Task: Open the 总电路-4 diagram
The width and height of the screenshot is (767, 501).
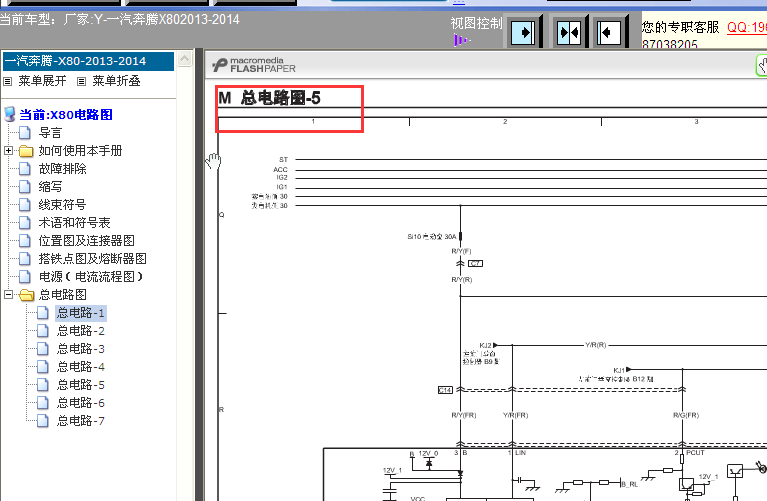Action: (81, 367)
